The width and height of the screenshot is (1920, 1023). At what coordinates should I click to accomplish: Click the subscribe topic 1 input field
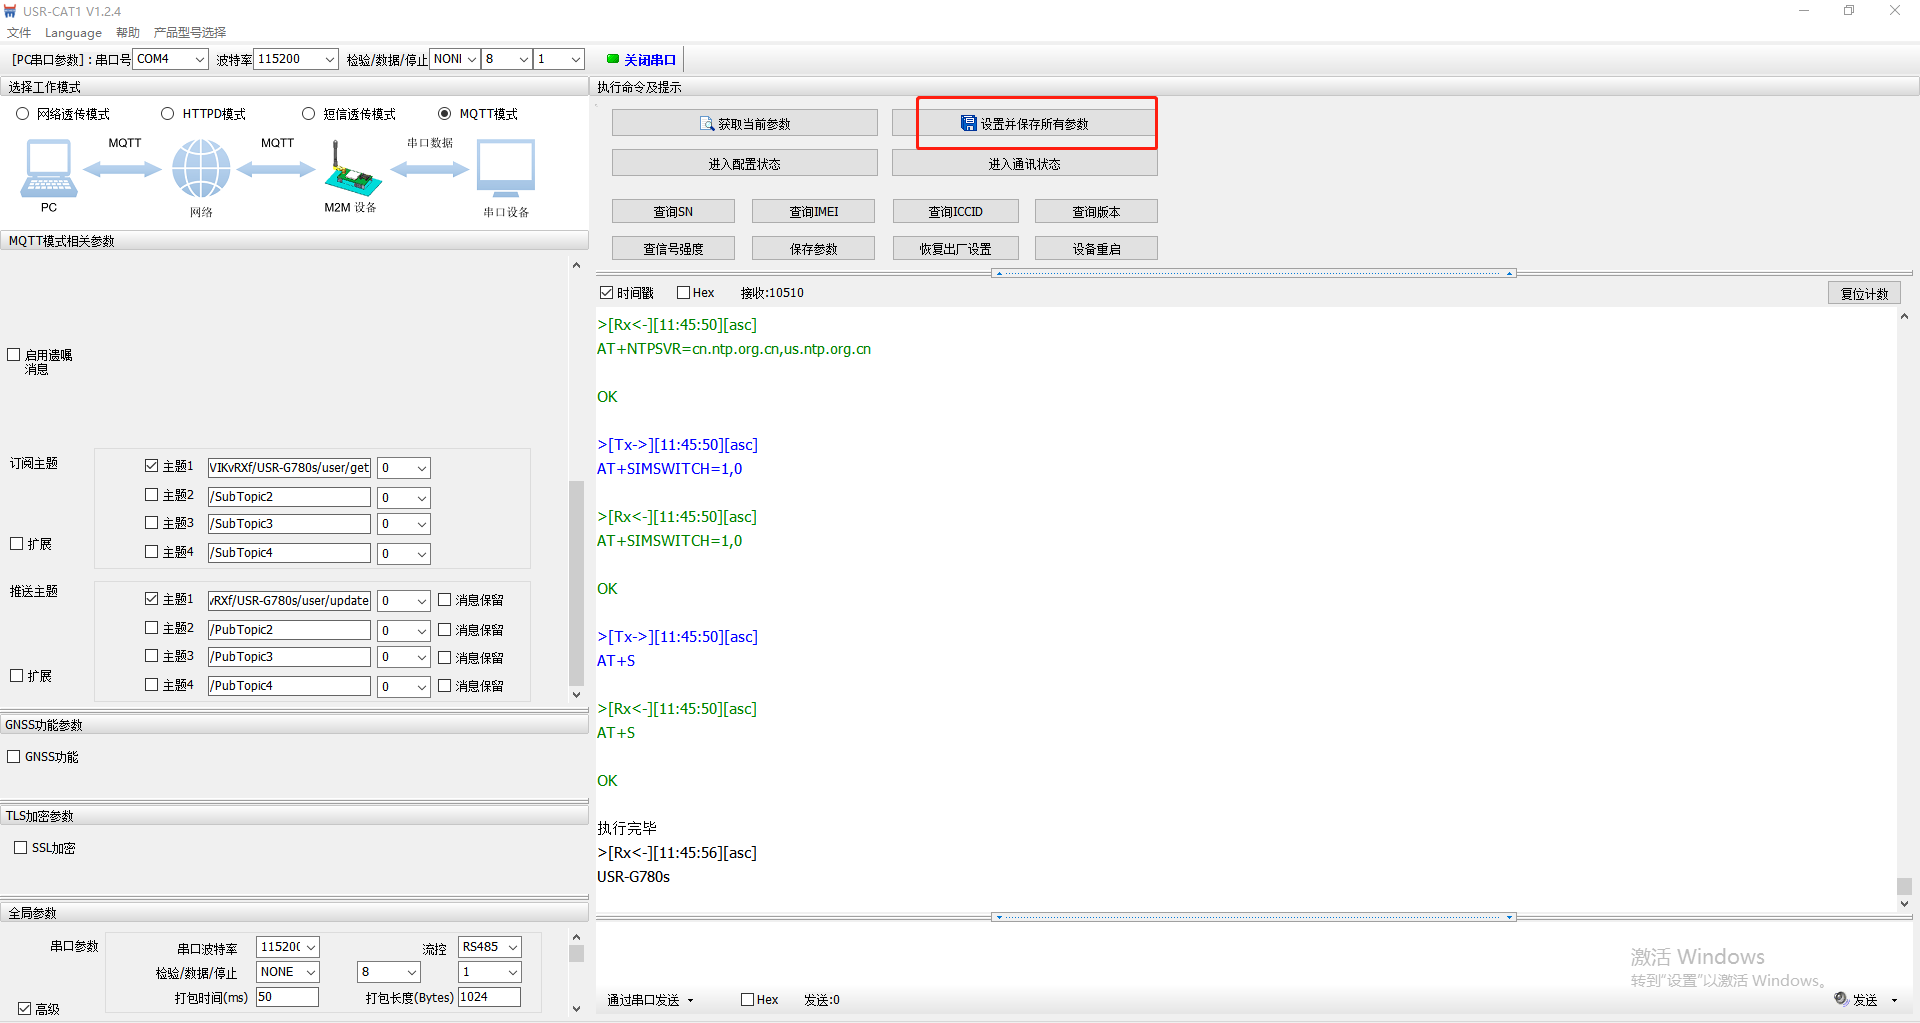tap(289, 468)
